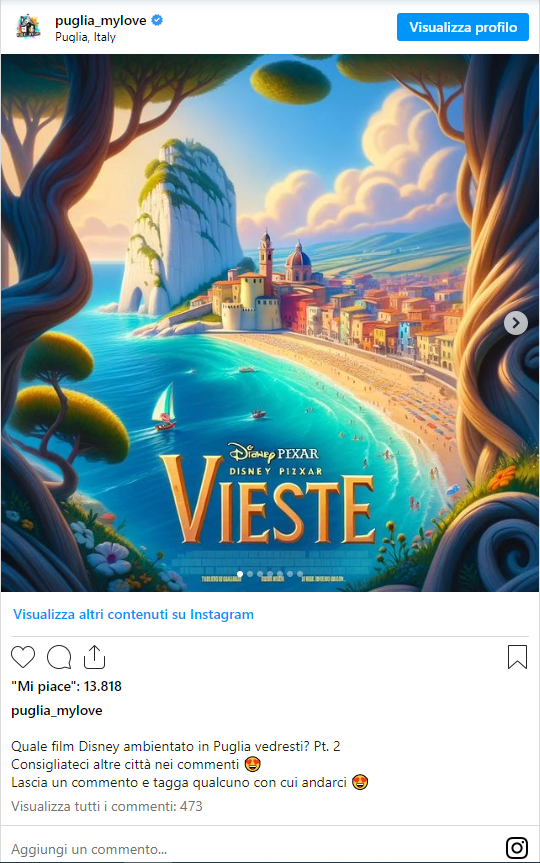Click the Vieste poster image
The width and height of the screenshot is (540, 863).
tap(270, 323)
